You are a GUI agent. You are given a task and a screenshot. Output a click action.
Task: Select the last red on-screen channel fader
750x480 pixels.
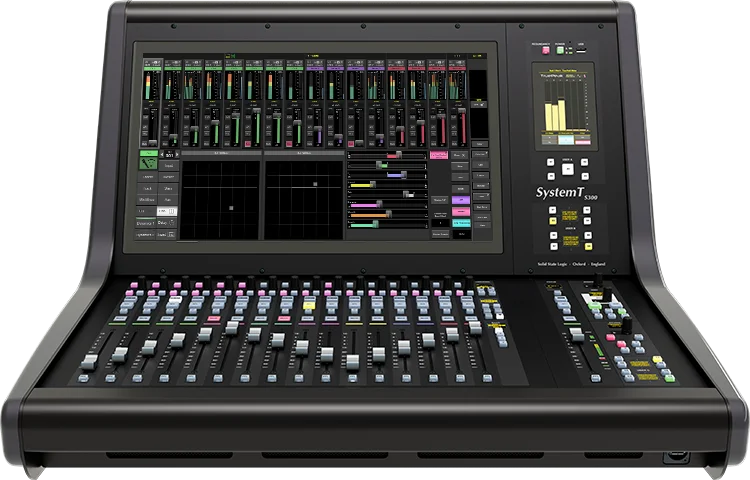(x=462, y=111)
